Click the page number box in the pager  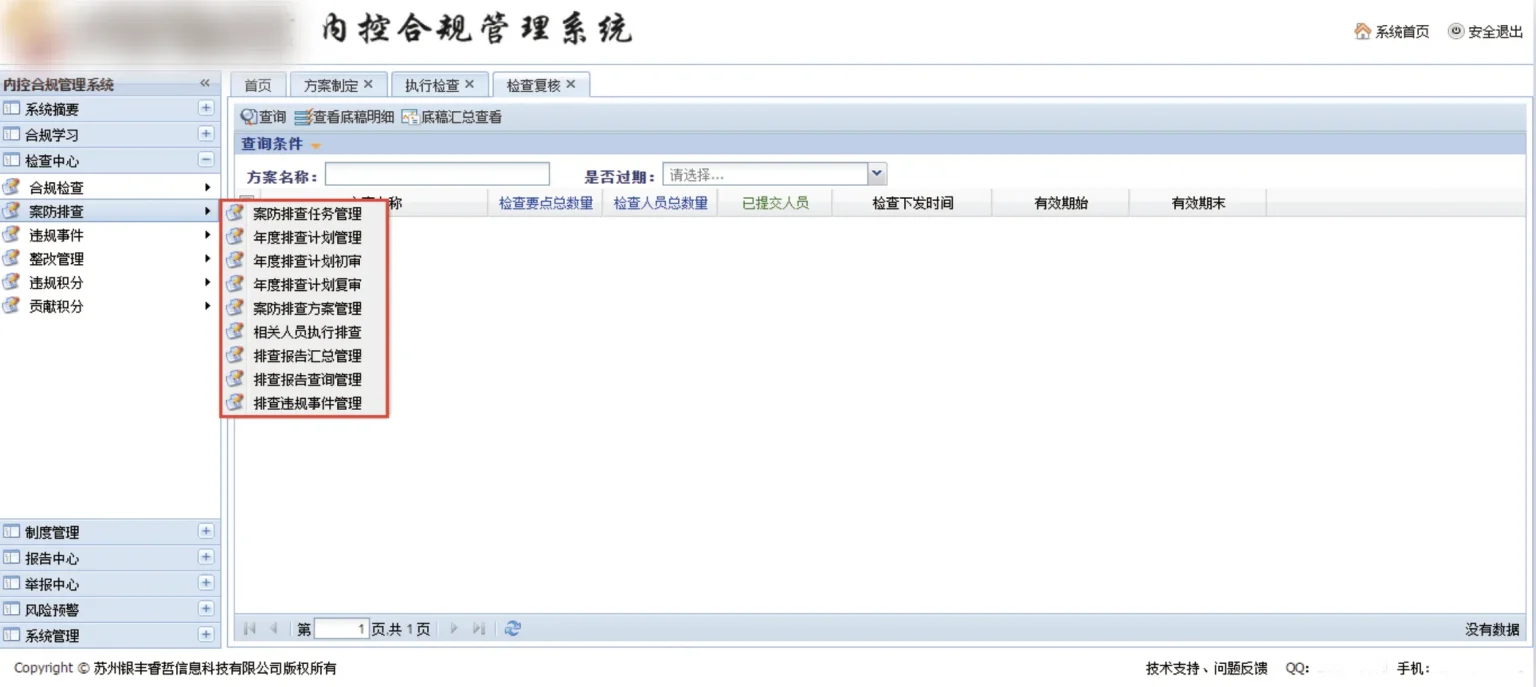(x=341, y=629)
